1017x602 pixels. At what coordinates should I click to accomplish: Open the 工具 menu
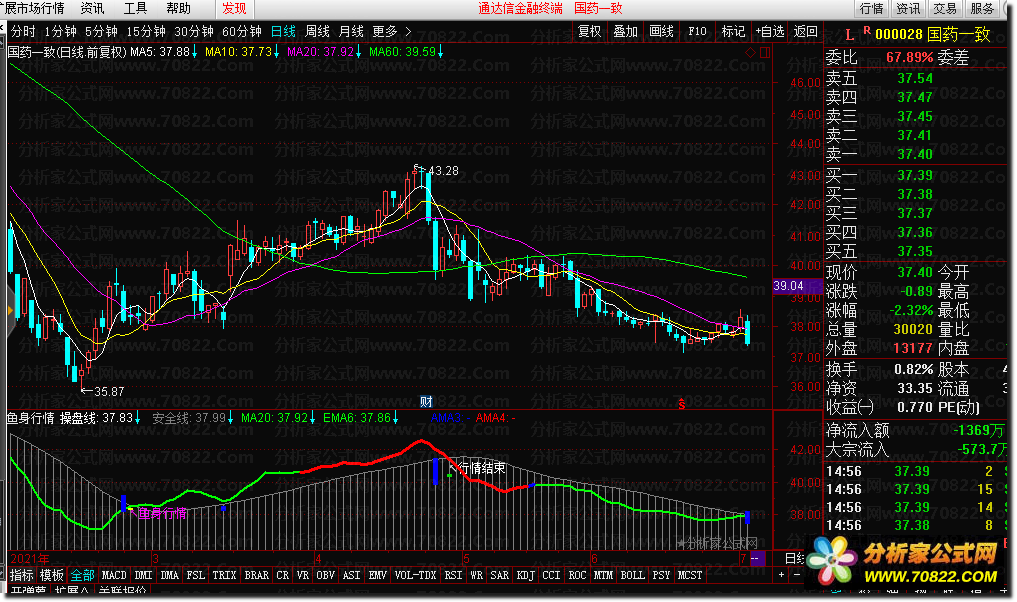click(x=136, y=8)
